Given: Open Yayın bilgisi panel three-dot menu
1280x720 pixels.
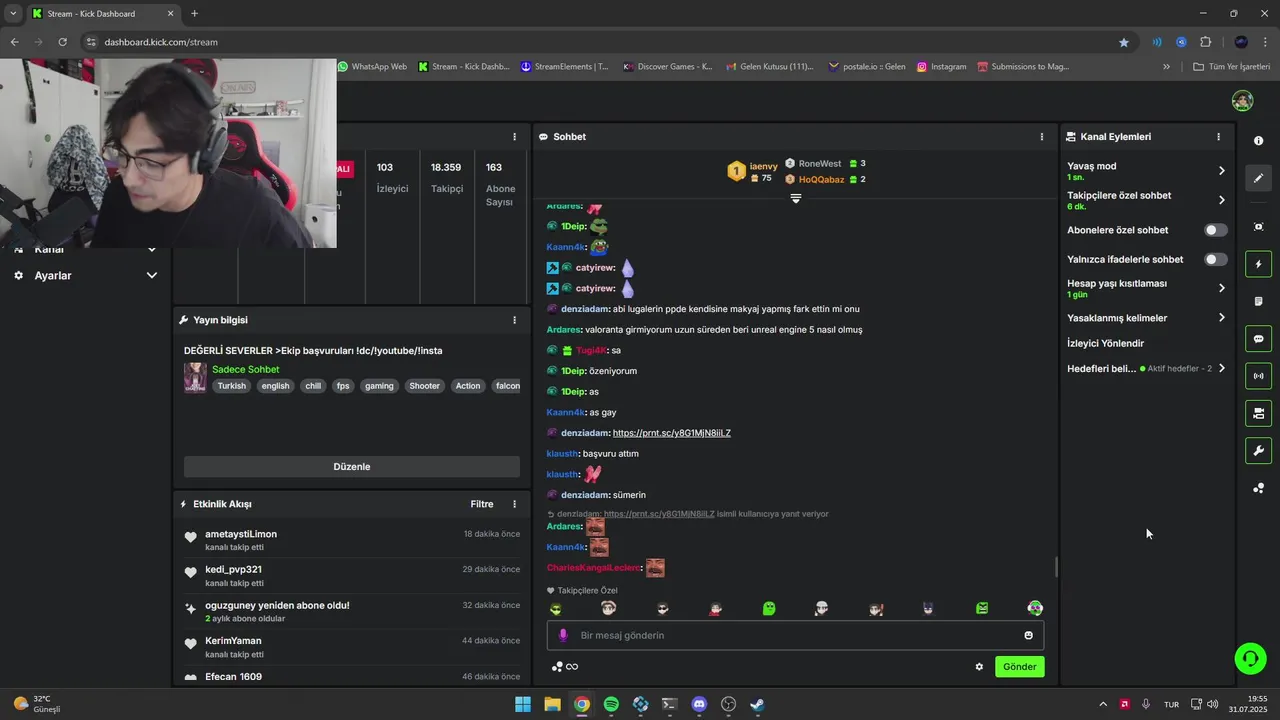Looking at the screenshot, I should pos(515,320).
